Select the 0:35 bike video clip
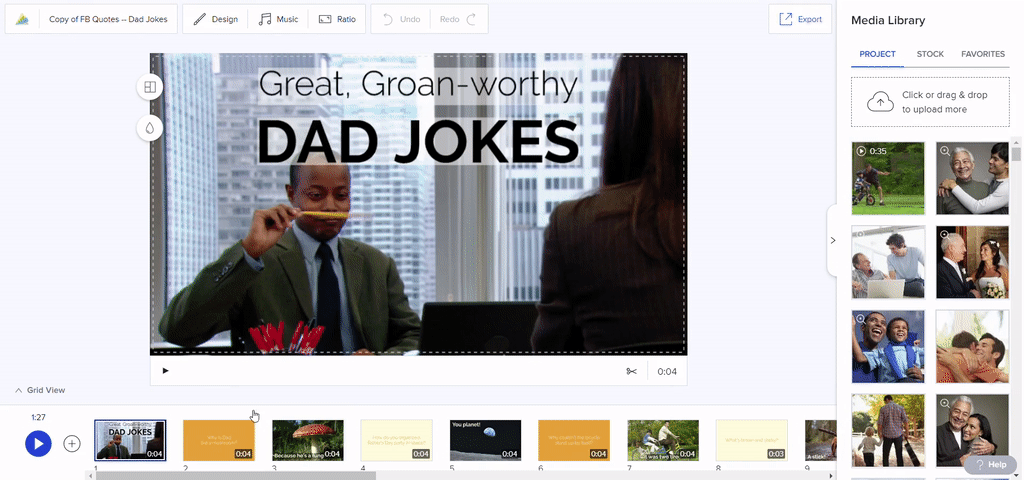The image size is (1024, 480). tap(888, 178)
